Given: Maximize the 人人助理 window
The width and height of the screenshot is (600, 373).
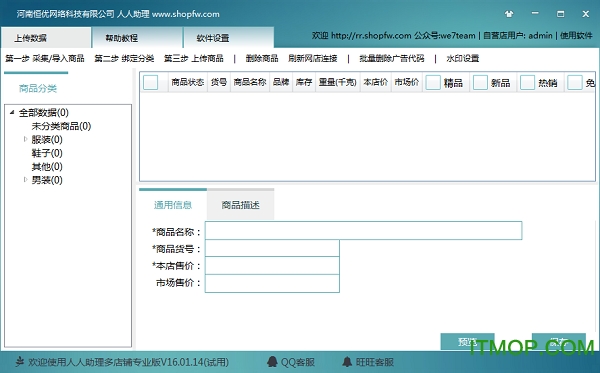Looking at the screenshot, I should 561,14.
